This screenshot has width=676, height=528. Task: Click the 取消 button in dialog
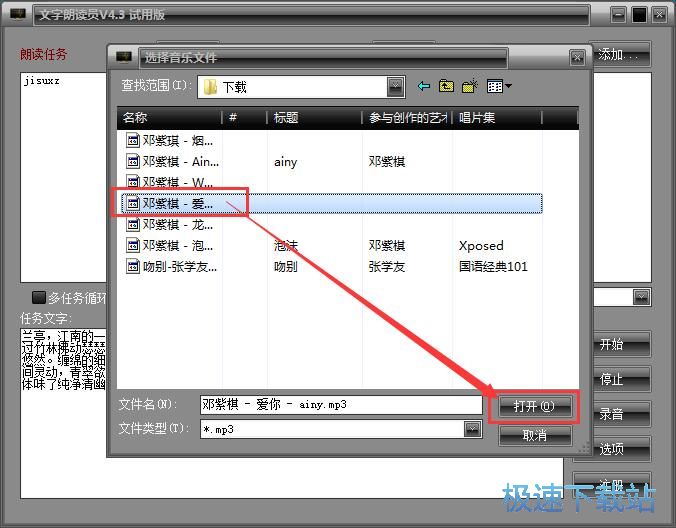pos(535,435)
